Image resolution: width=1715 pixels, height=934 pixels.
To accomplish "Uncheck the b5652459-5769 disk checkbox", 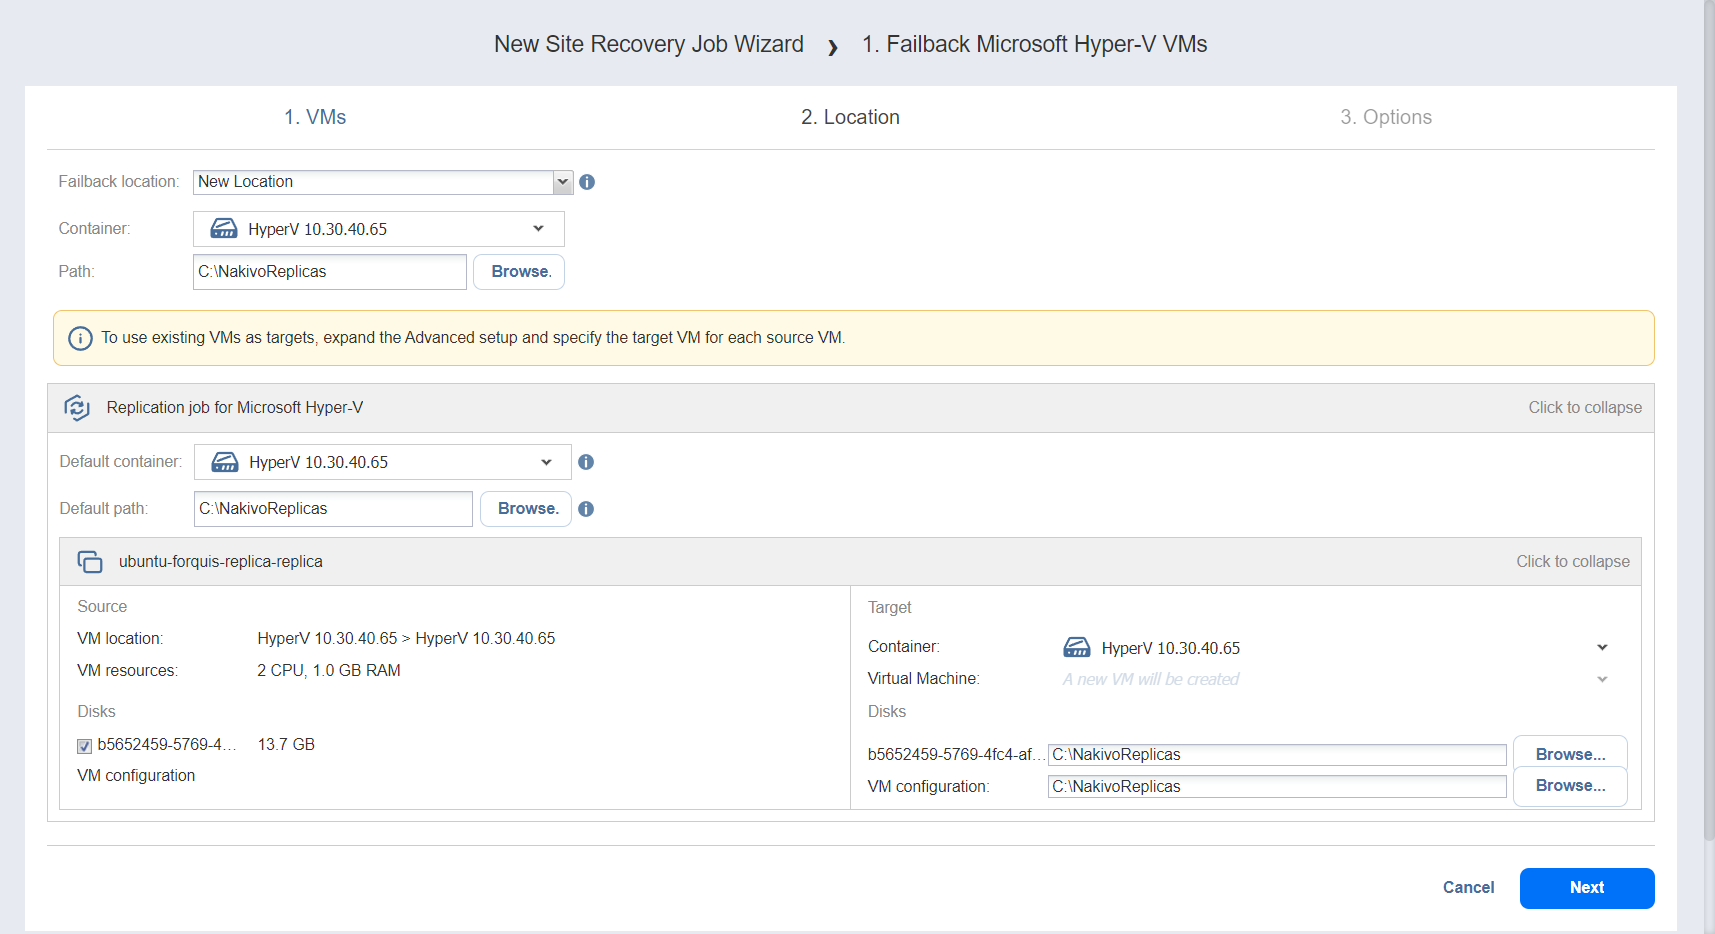I will pyautogui.click(x=85, y=746).
